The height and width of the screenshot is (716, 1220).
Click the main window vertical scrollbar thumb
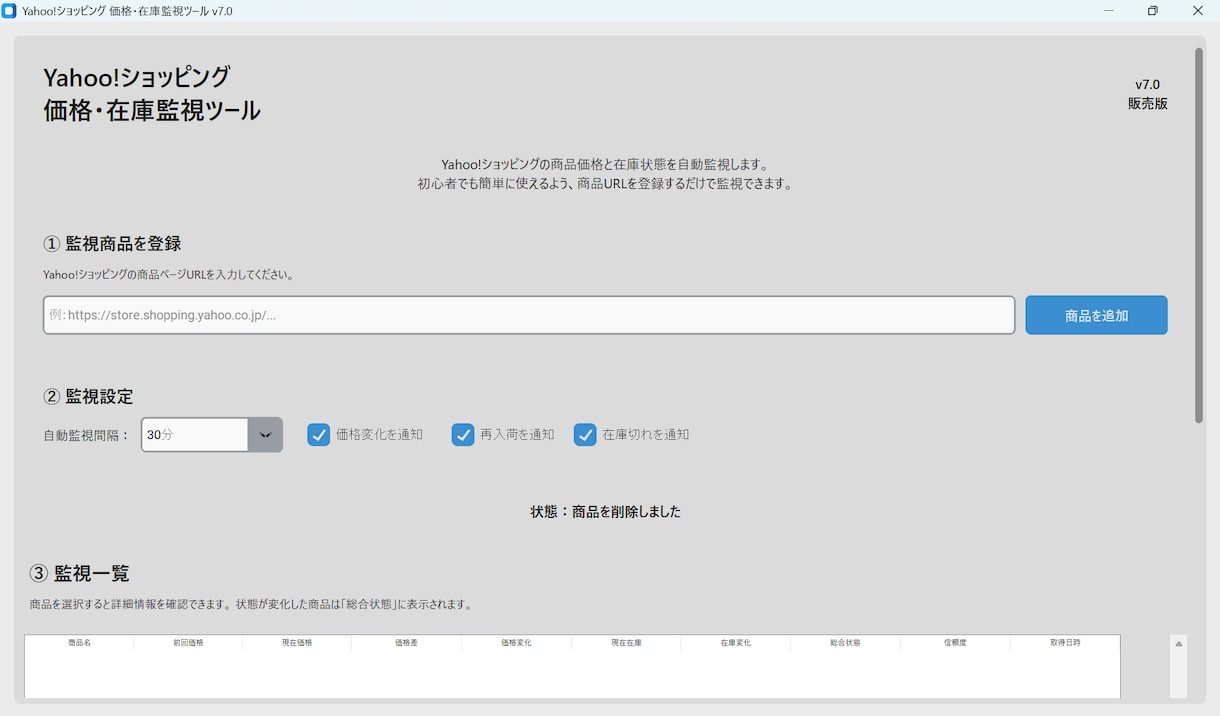coord(1199,235)
